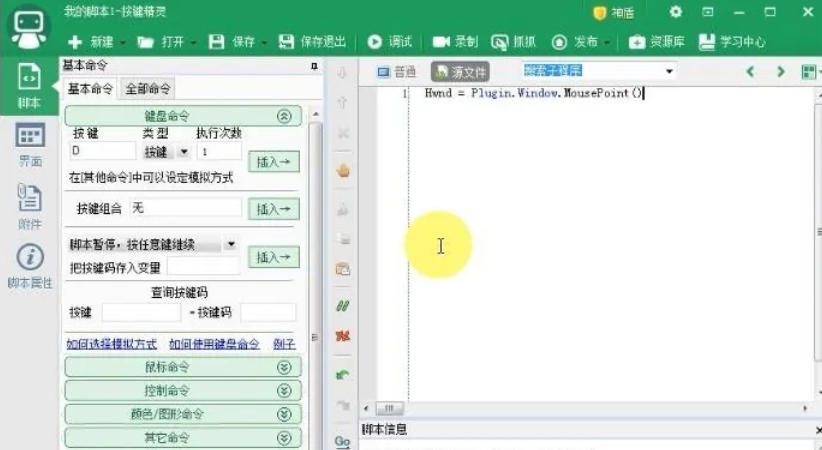Click the layout grid icon at editor's right
The width and height of the screenshot is (822, 450).
click(x=809, y=72)
